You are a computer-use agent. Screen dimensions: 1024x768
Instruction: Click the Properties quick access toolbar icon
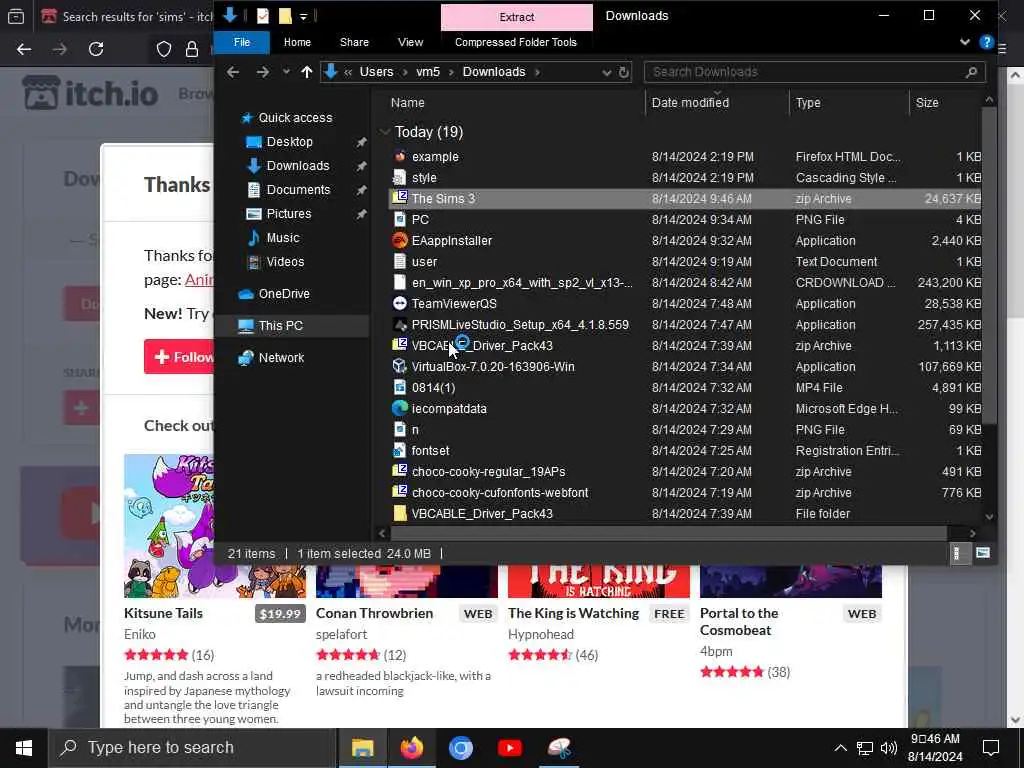(263, 16)
